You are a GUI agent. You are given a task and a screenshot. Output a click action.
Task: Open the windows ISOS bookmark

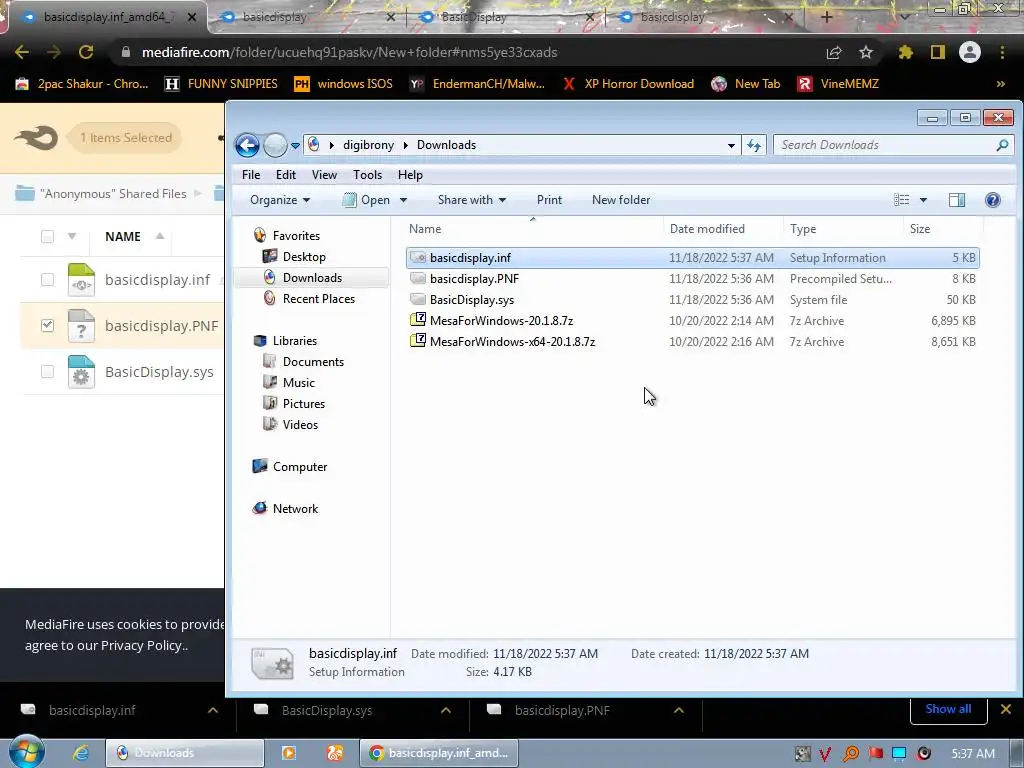343,84
